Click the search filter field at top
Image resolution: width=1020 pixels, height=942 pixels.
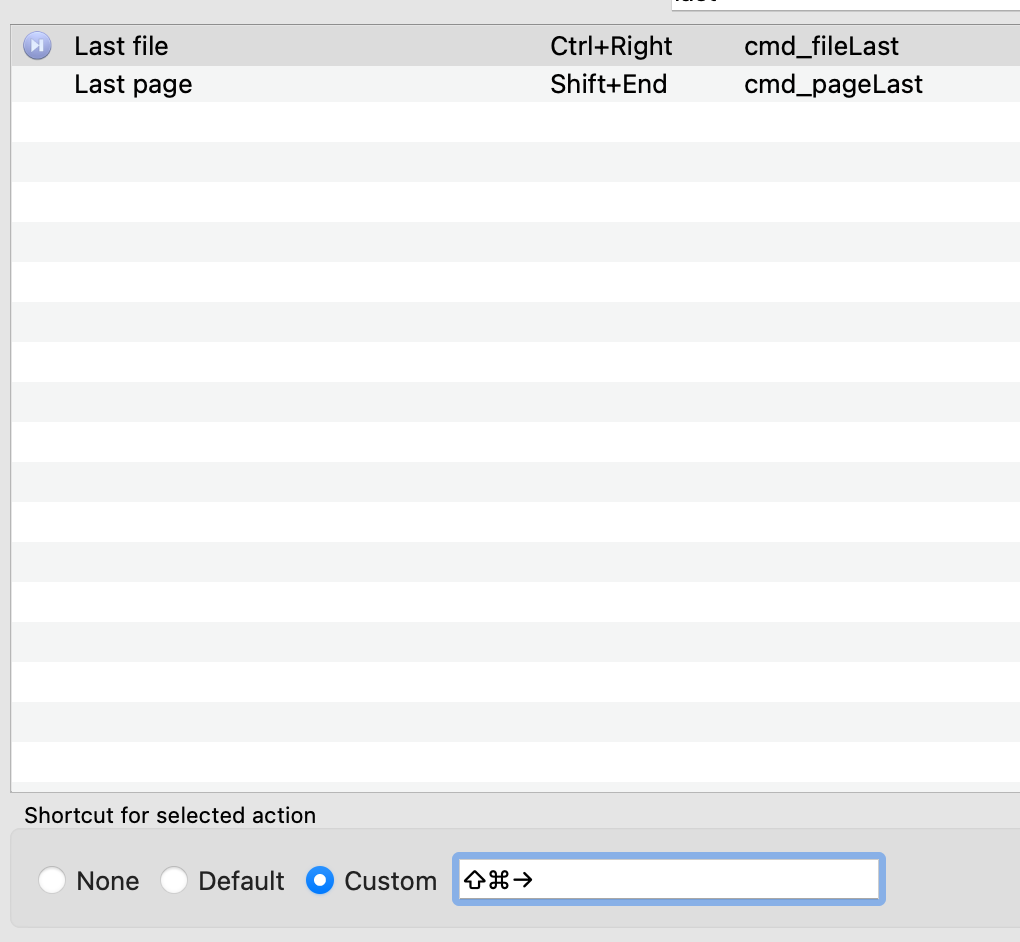845,4
